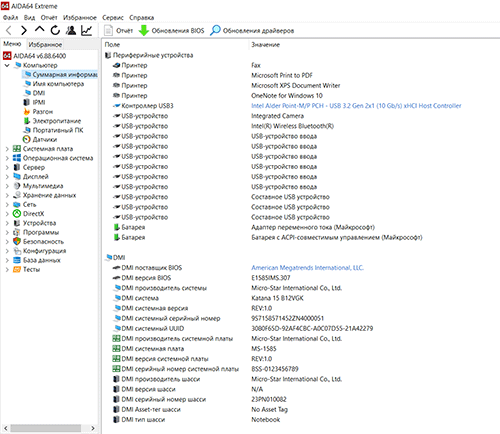The width and height of the screenshot is (500, 434).
Task: Click the Back navigation arrow
Action: pos(9,30)
